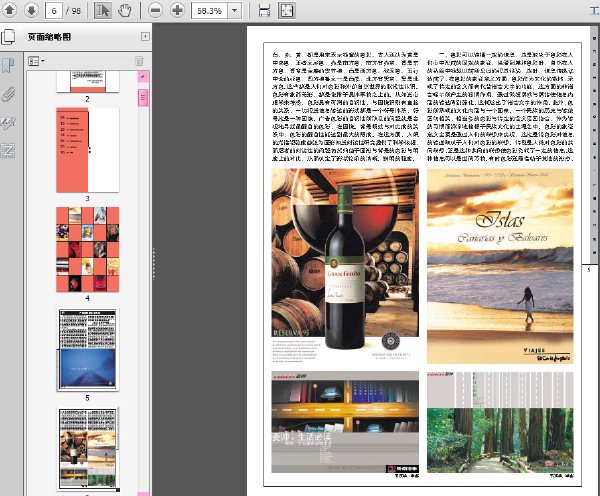This screenshot has height=496, width=600.
Task: Select page 2 thumbnail
Action: pos(88,81)
